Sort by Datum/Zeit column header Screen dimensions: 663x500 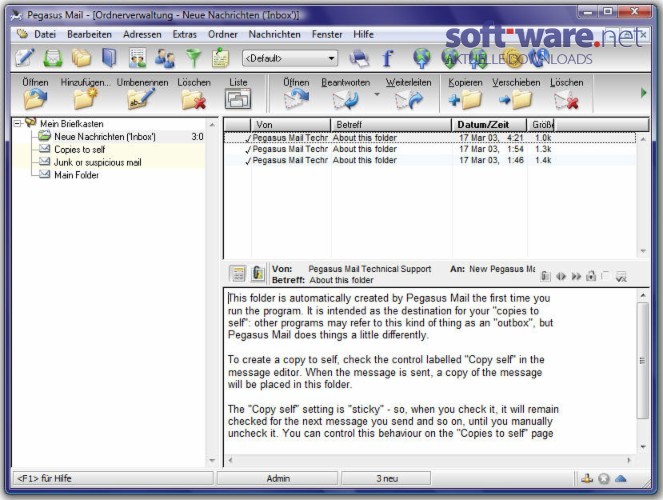489,125
